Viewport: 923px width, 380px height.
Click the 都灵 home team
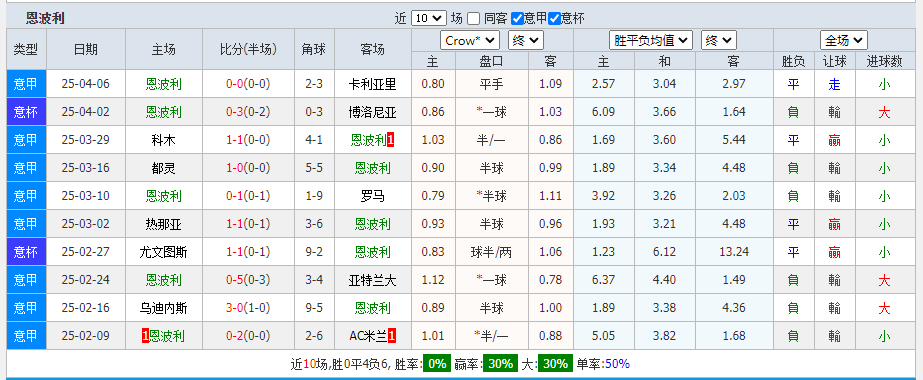164,168
